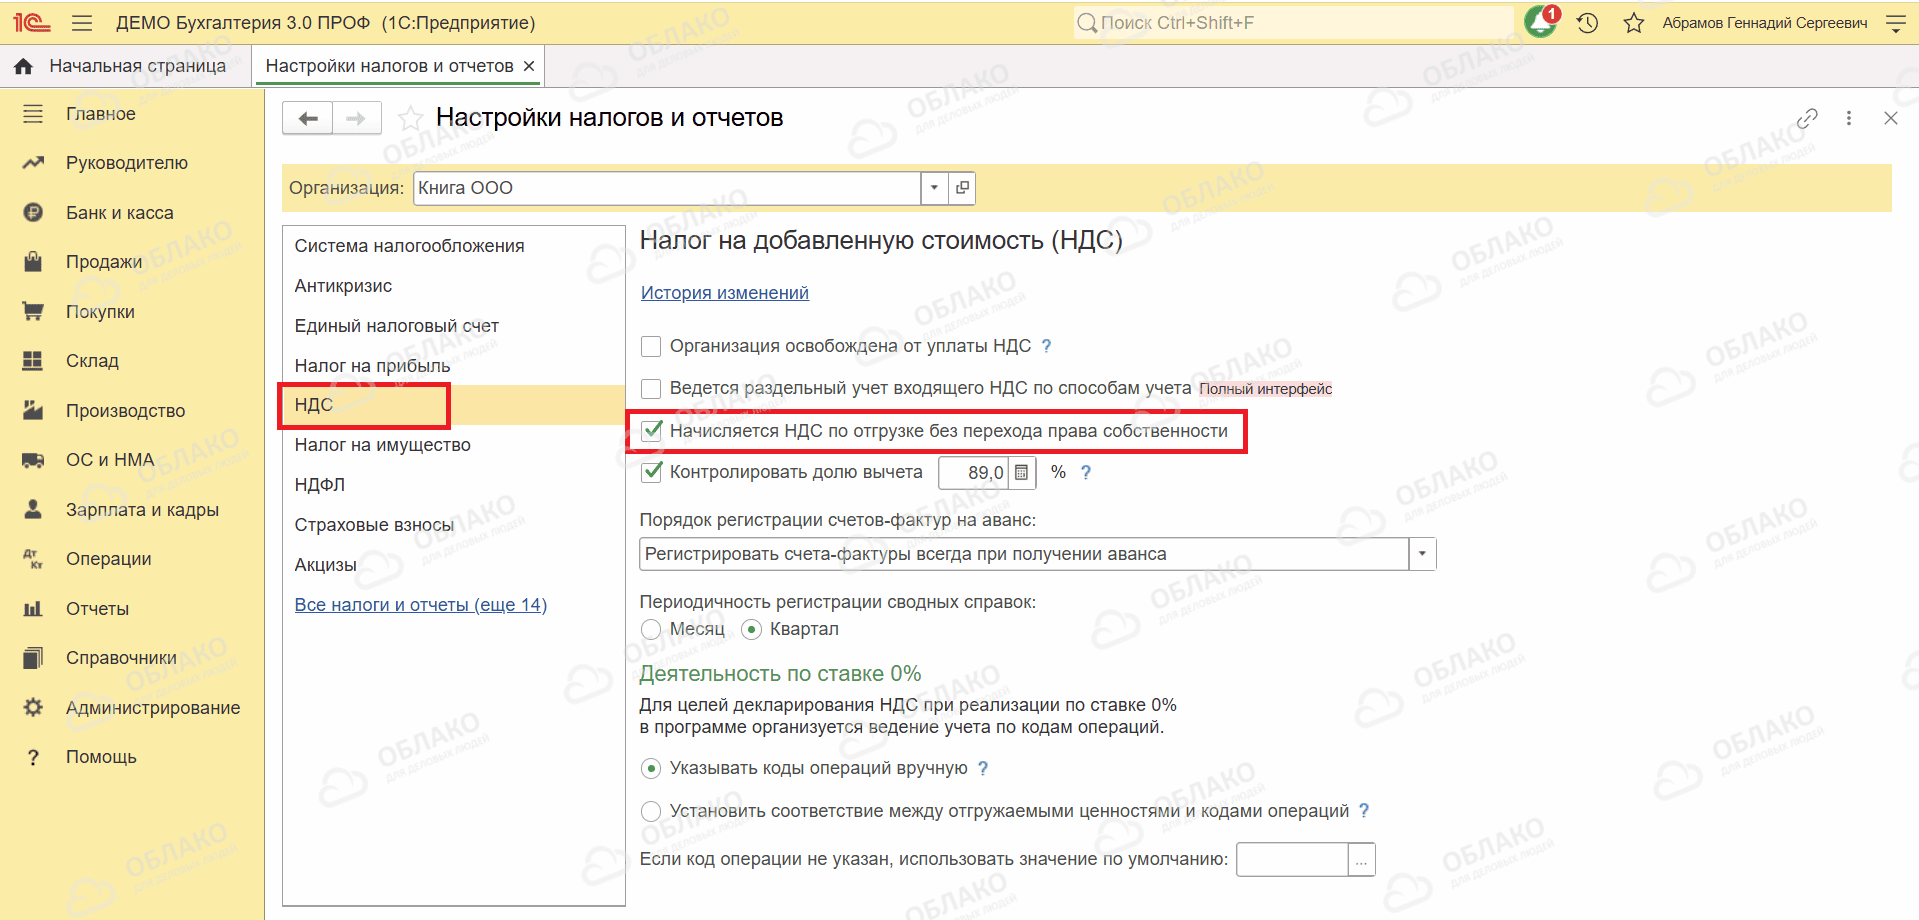Show help for deduction share control
Screen dimensions: 1919x920
(1086, 473)
